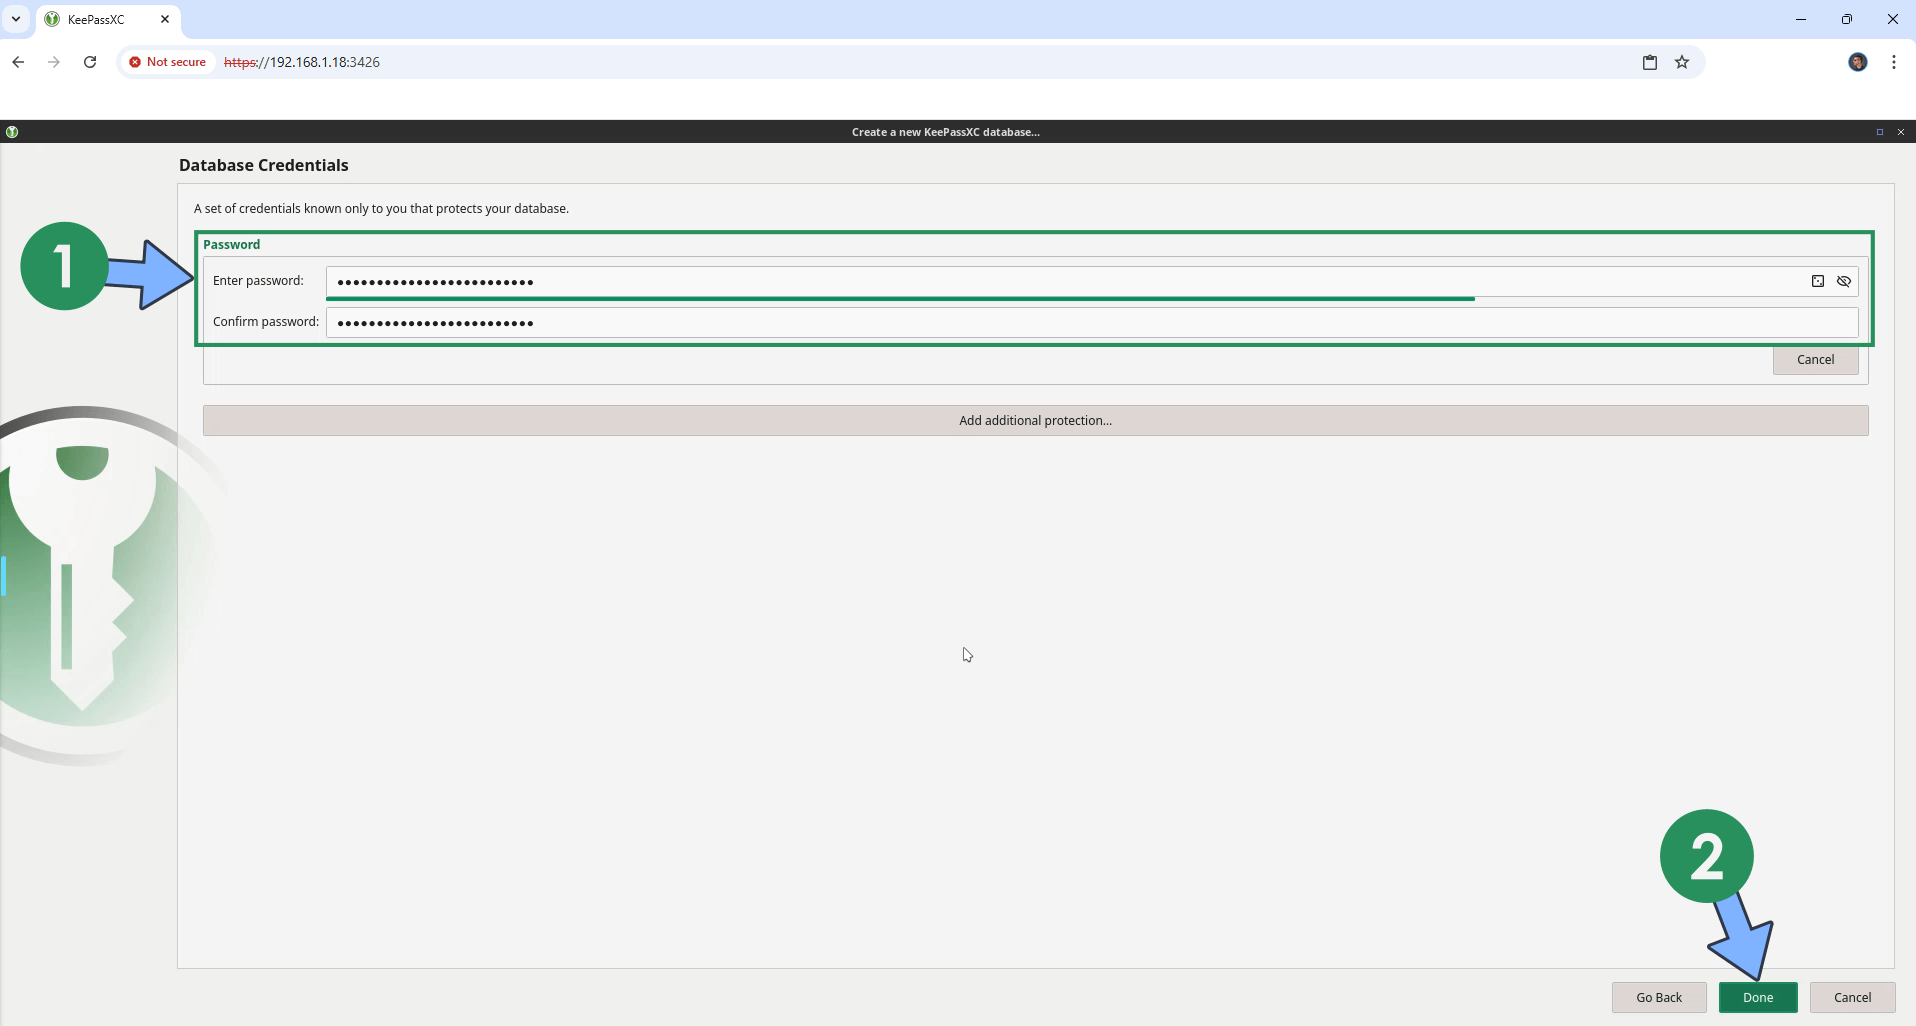1916x1026 pixels.
Task: Cancel the database creation wizard
Action: pyautogui.click(x=1852, y=997)
